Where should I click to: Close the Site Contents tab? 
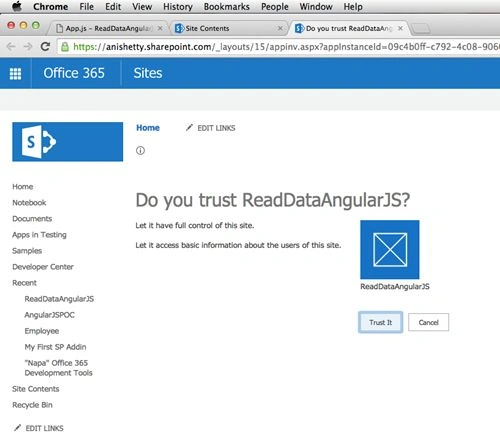pyautogui.click(x=280, y=28)
